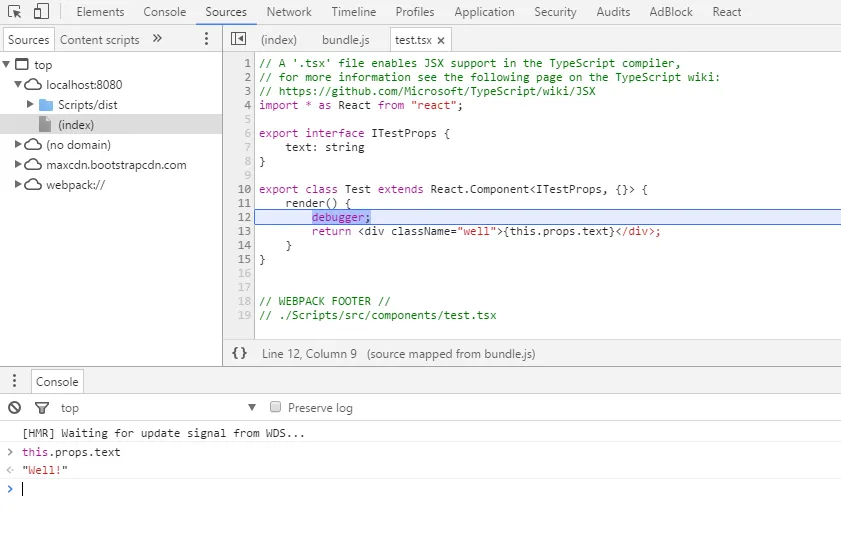Hide the navigator sidebar
Viewport: 841px width, 533px height.
pyautogui.click(x=238, y=39)
